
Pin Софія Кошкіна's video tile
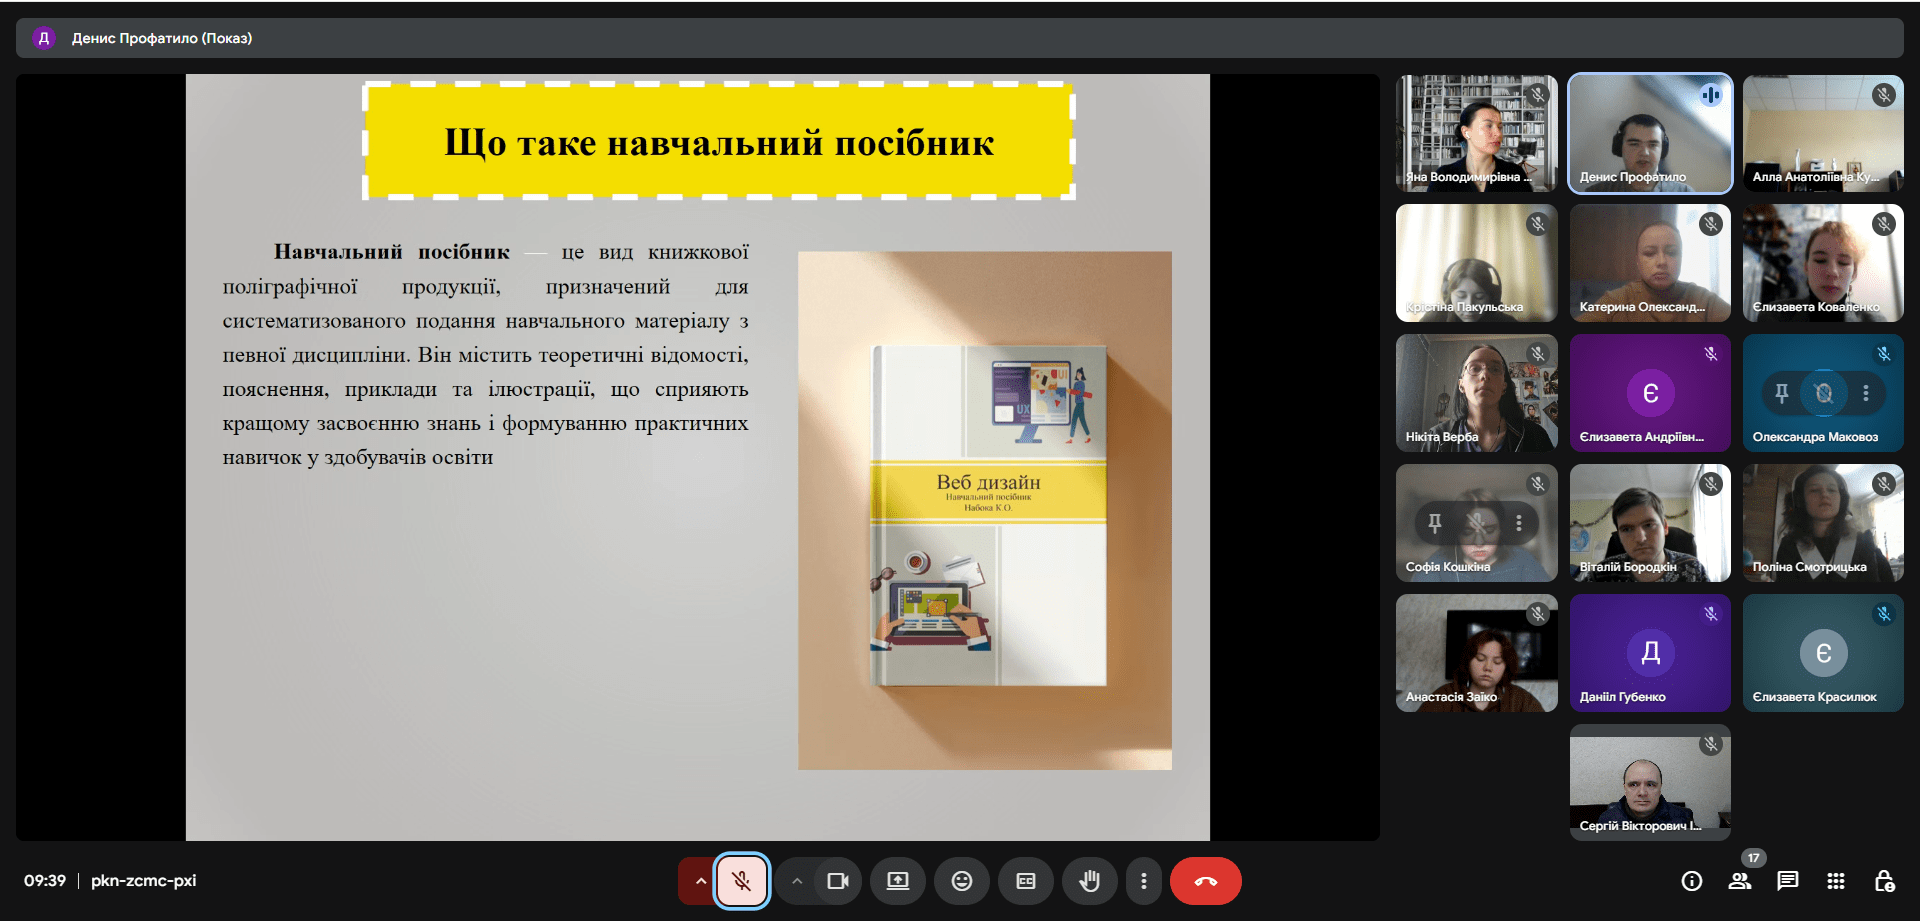click(x=1434, y=523)
